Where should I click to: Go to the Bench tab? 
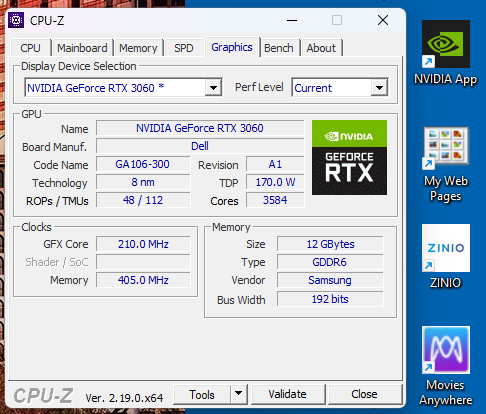pos(279,48)
